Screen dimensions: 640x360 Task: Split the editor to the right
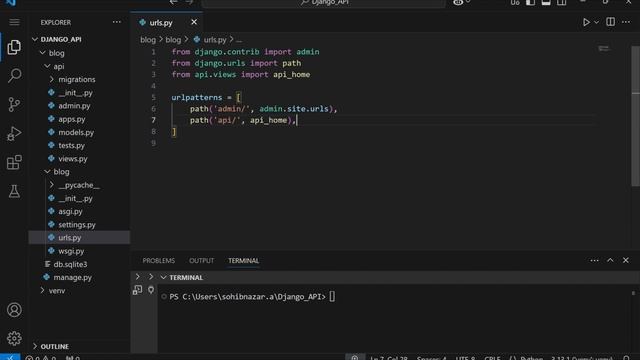point(610,22)
